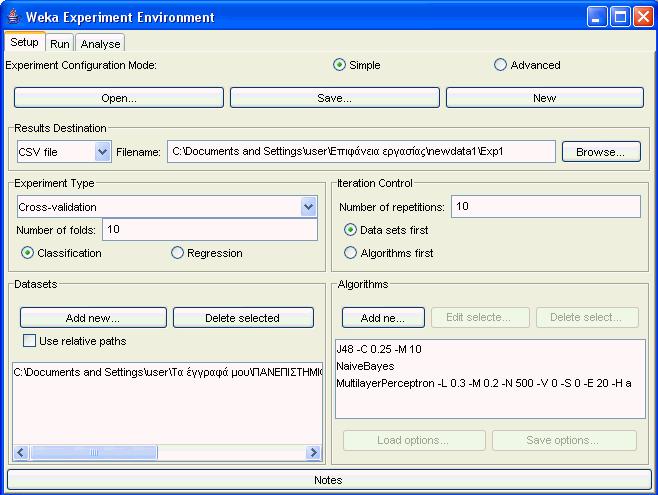This screenshot has height=495, width=658.
Task: Add new dataset with Add new... button
Action: pyautogui.click(x=93, y=318)
